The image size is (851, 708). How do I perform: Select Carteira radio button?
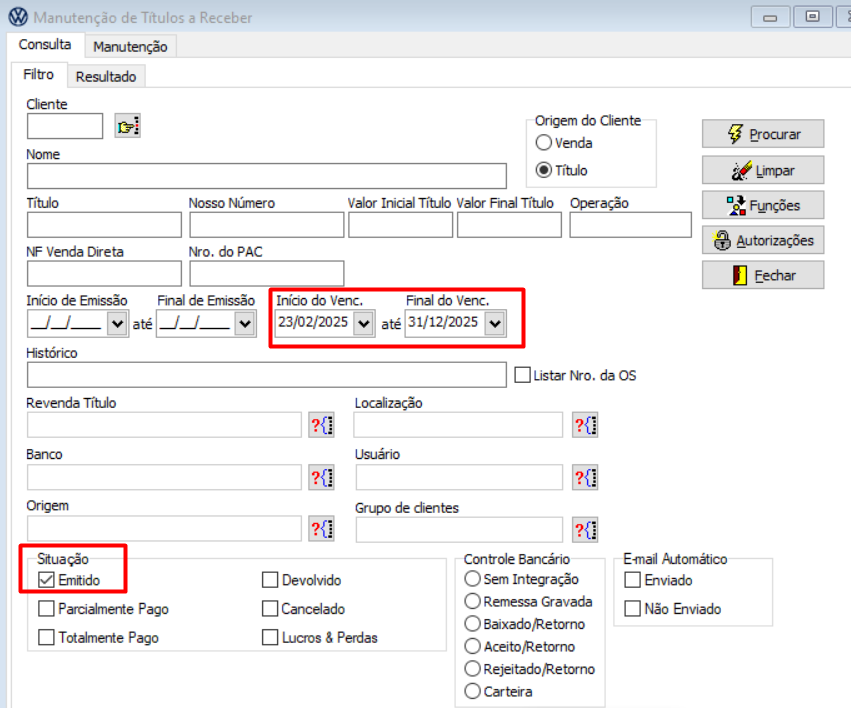click(473, 691)
